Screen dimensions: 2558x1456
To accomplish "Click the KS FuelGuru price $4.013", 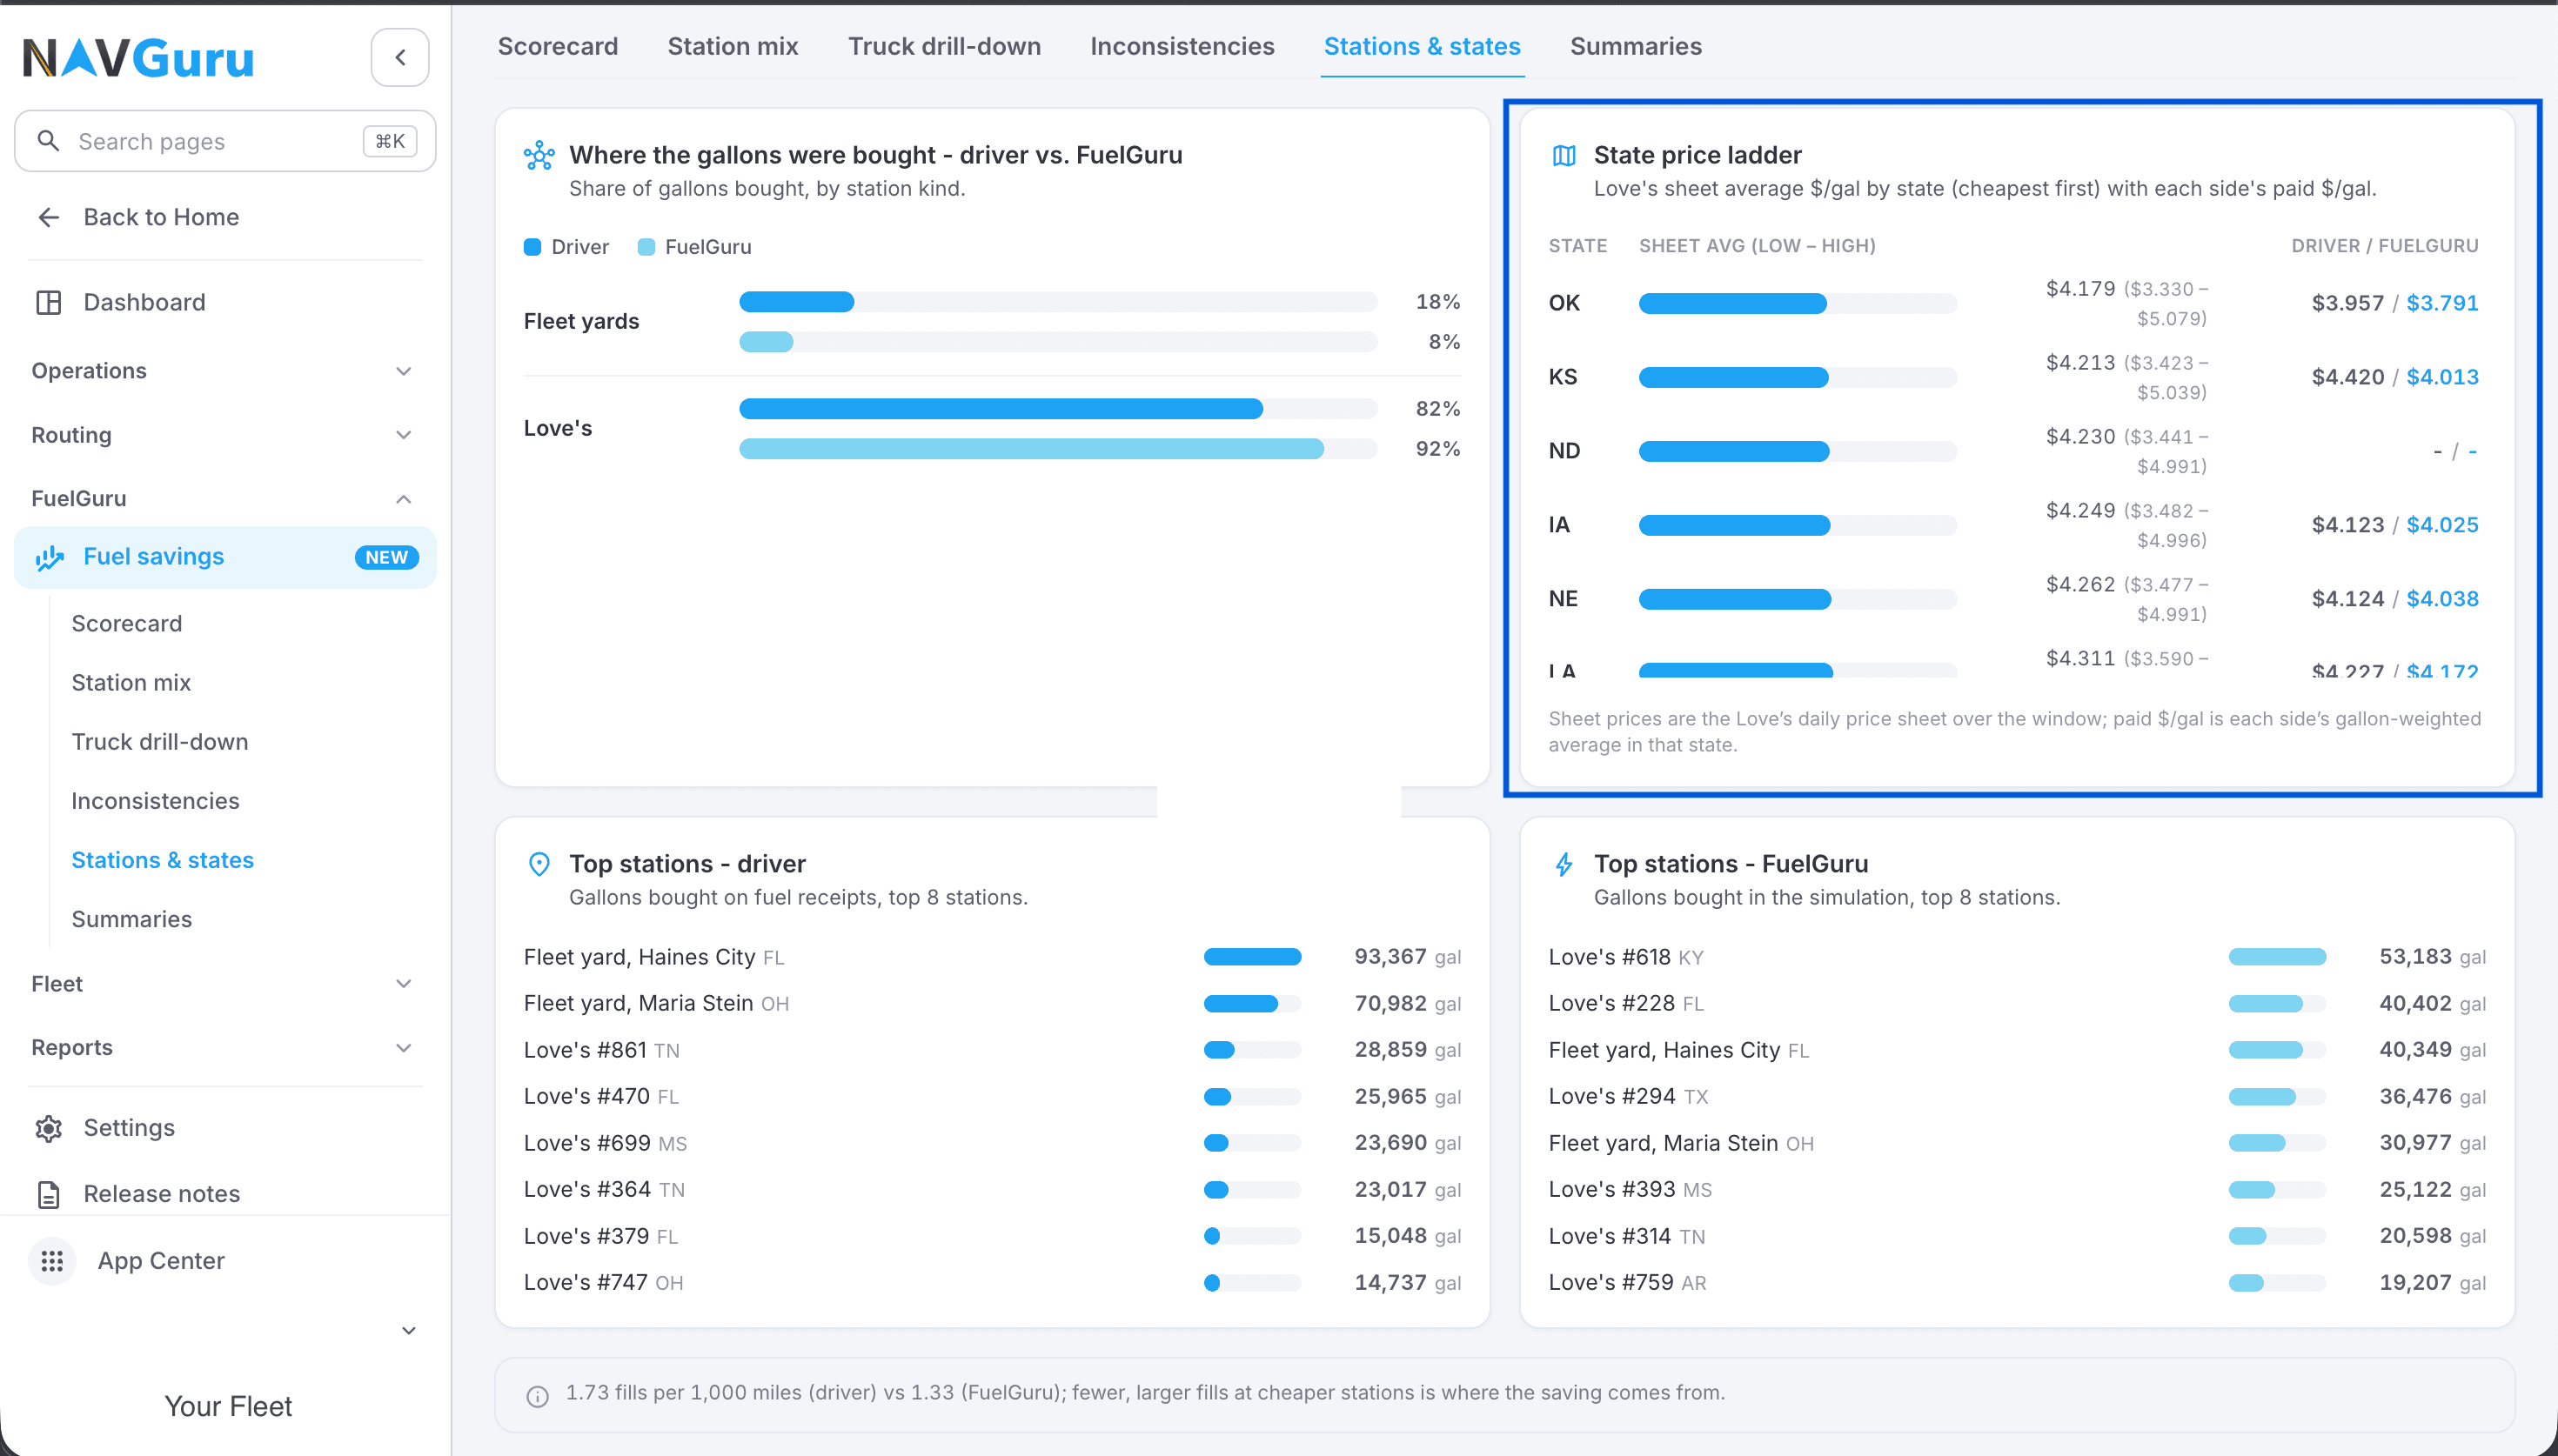I will (2442, 377).
